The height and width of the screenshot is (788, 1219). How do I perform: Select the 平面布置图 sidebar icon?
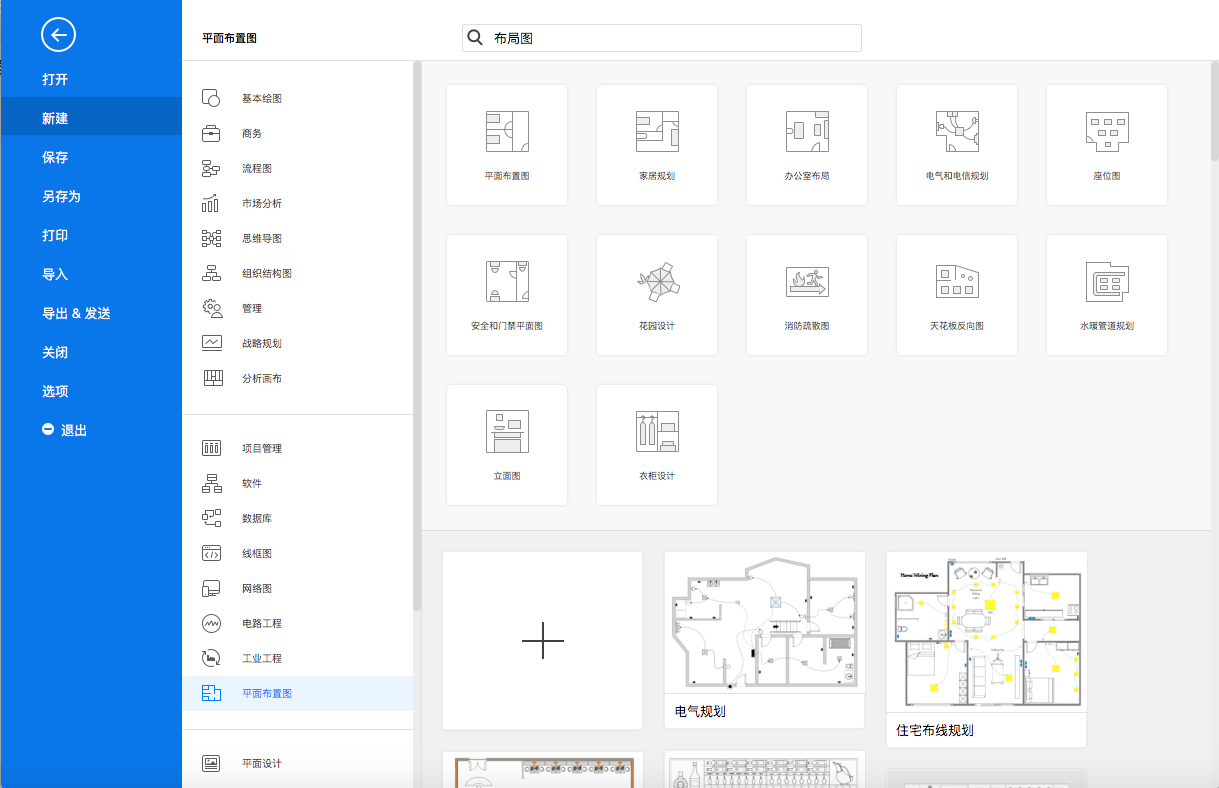211,693
